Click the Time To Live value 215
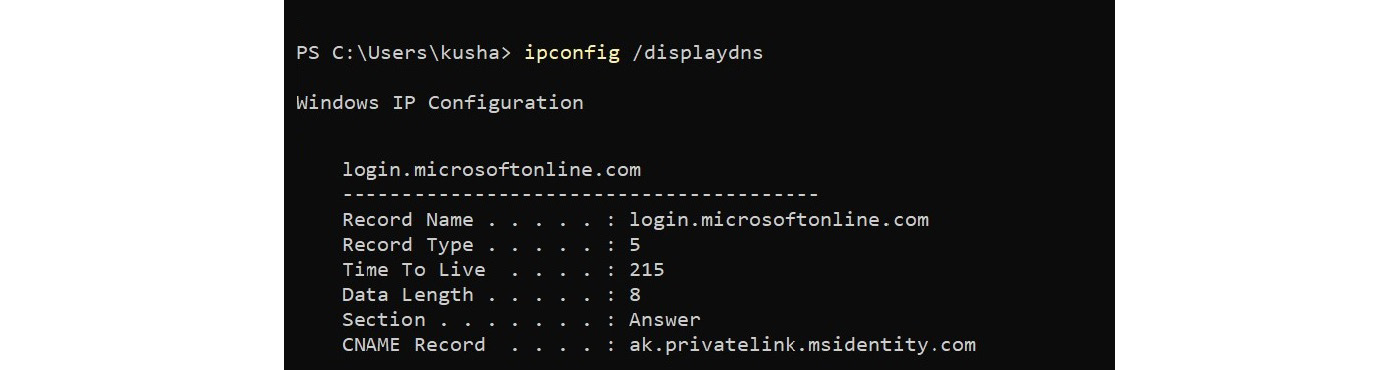This screenshot has width=1399, height=370. [647, 270]
